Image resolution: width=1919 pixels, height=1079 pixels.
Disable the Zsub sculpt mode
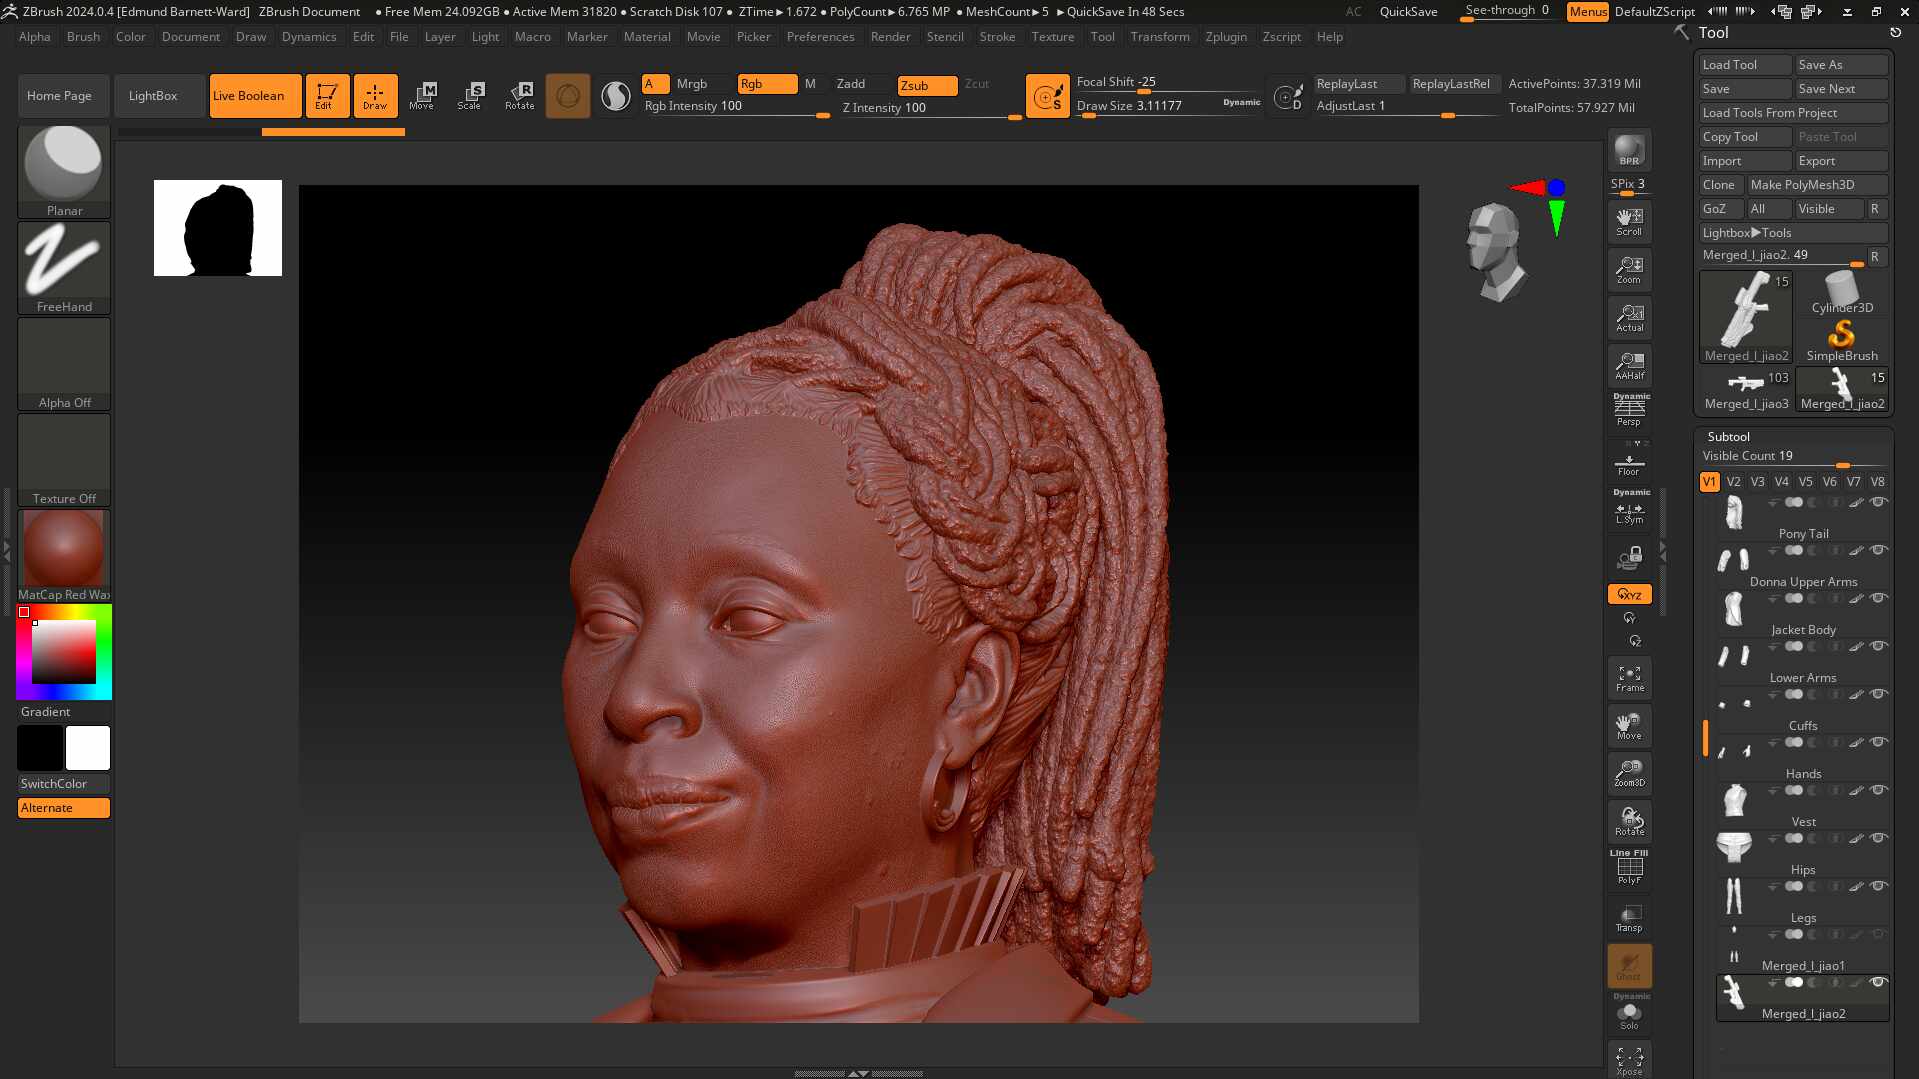tap(926, 85)
